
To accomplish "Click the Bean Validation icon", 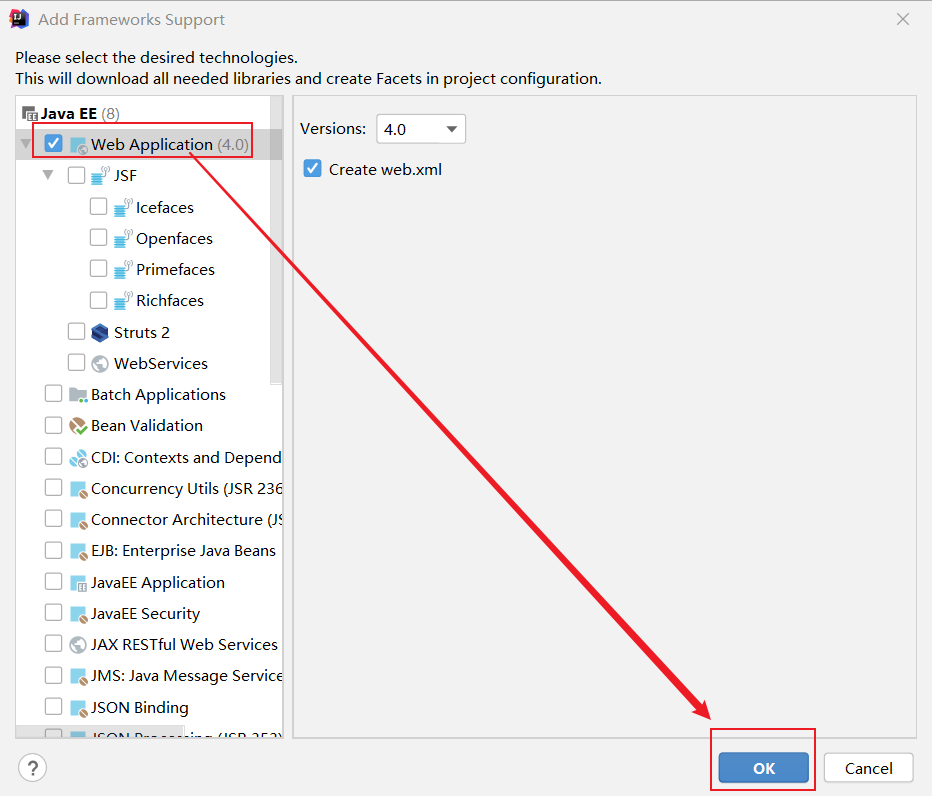I will [78, 426].
